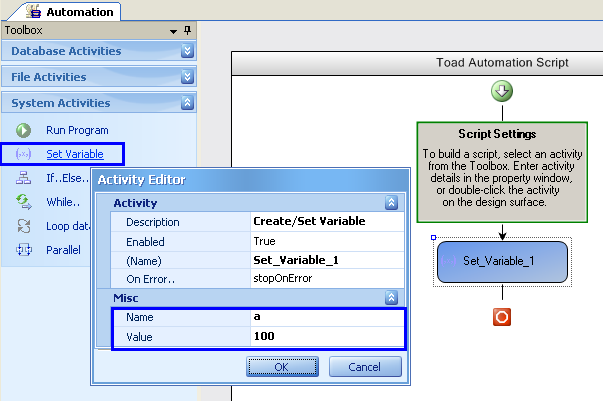Select the Set Variable link
The width and height of the screenshot is (603, 403).
(75, 154)
